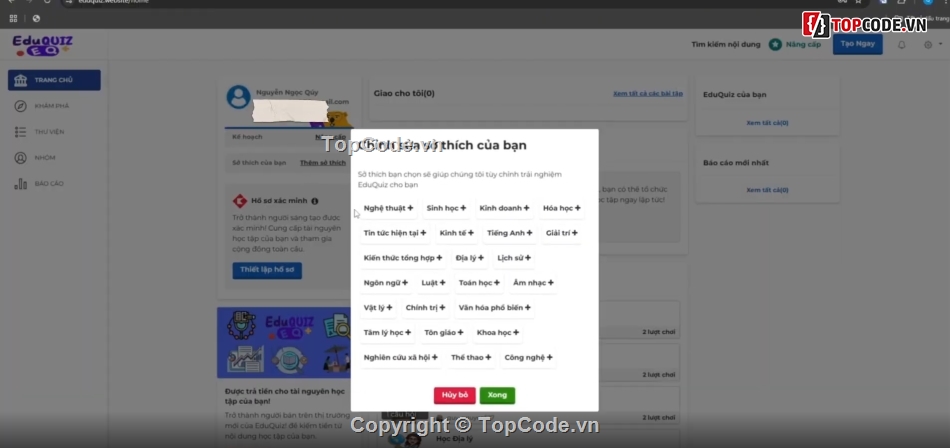Click the EduQuiz promotional banner image

pos(284,343)
